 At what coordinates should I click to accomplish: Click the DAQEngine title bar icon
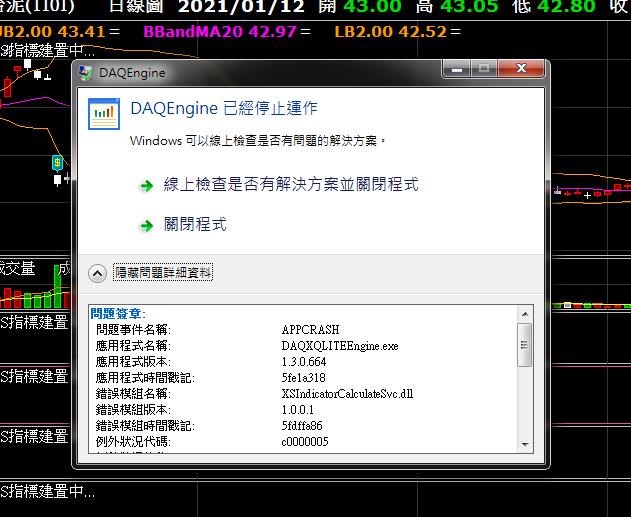click(x=85, y=72)
